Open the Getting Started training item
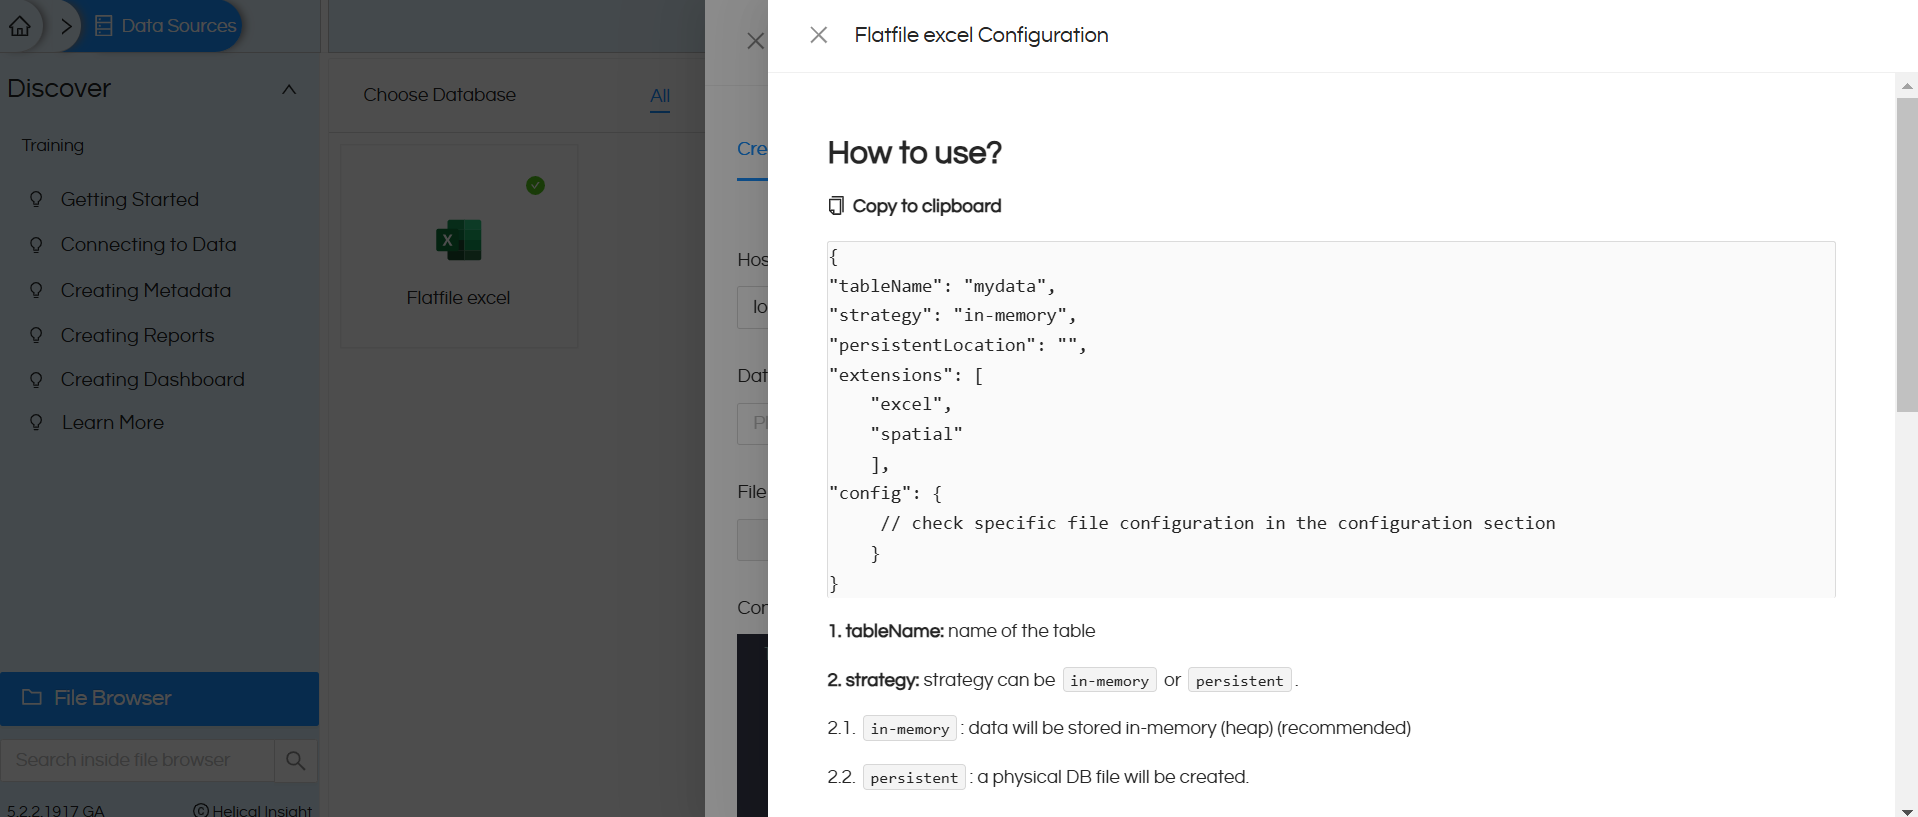 click(x=130, y=199)
